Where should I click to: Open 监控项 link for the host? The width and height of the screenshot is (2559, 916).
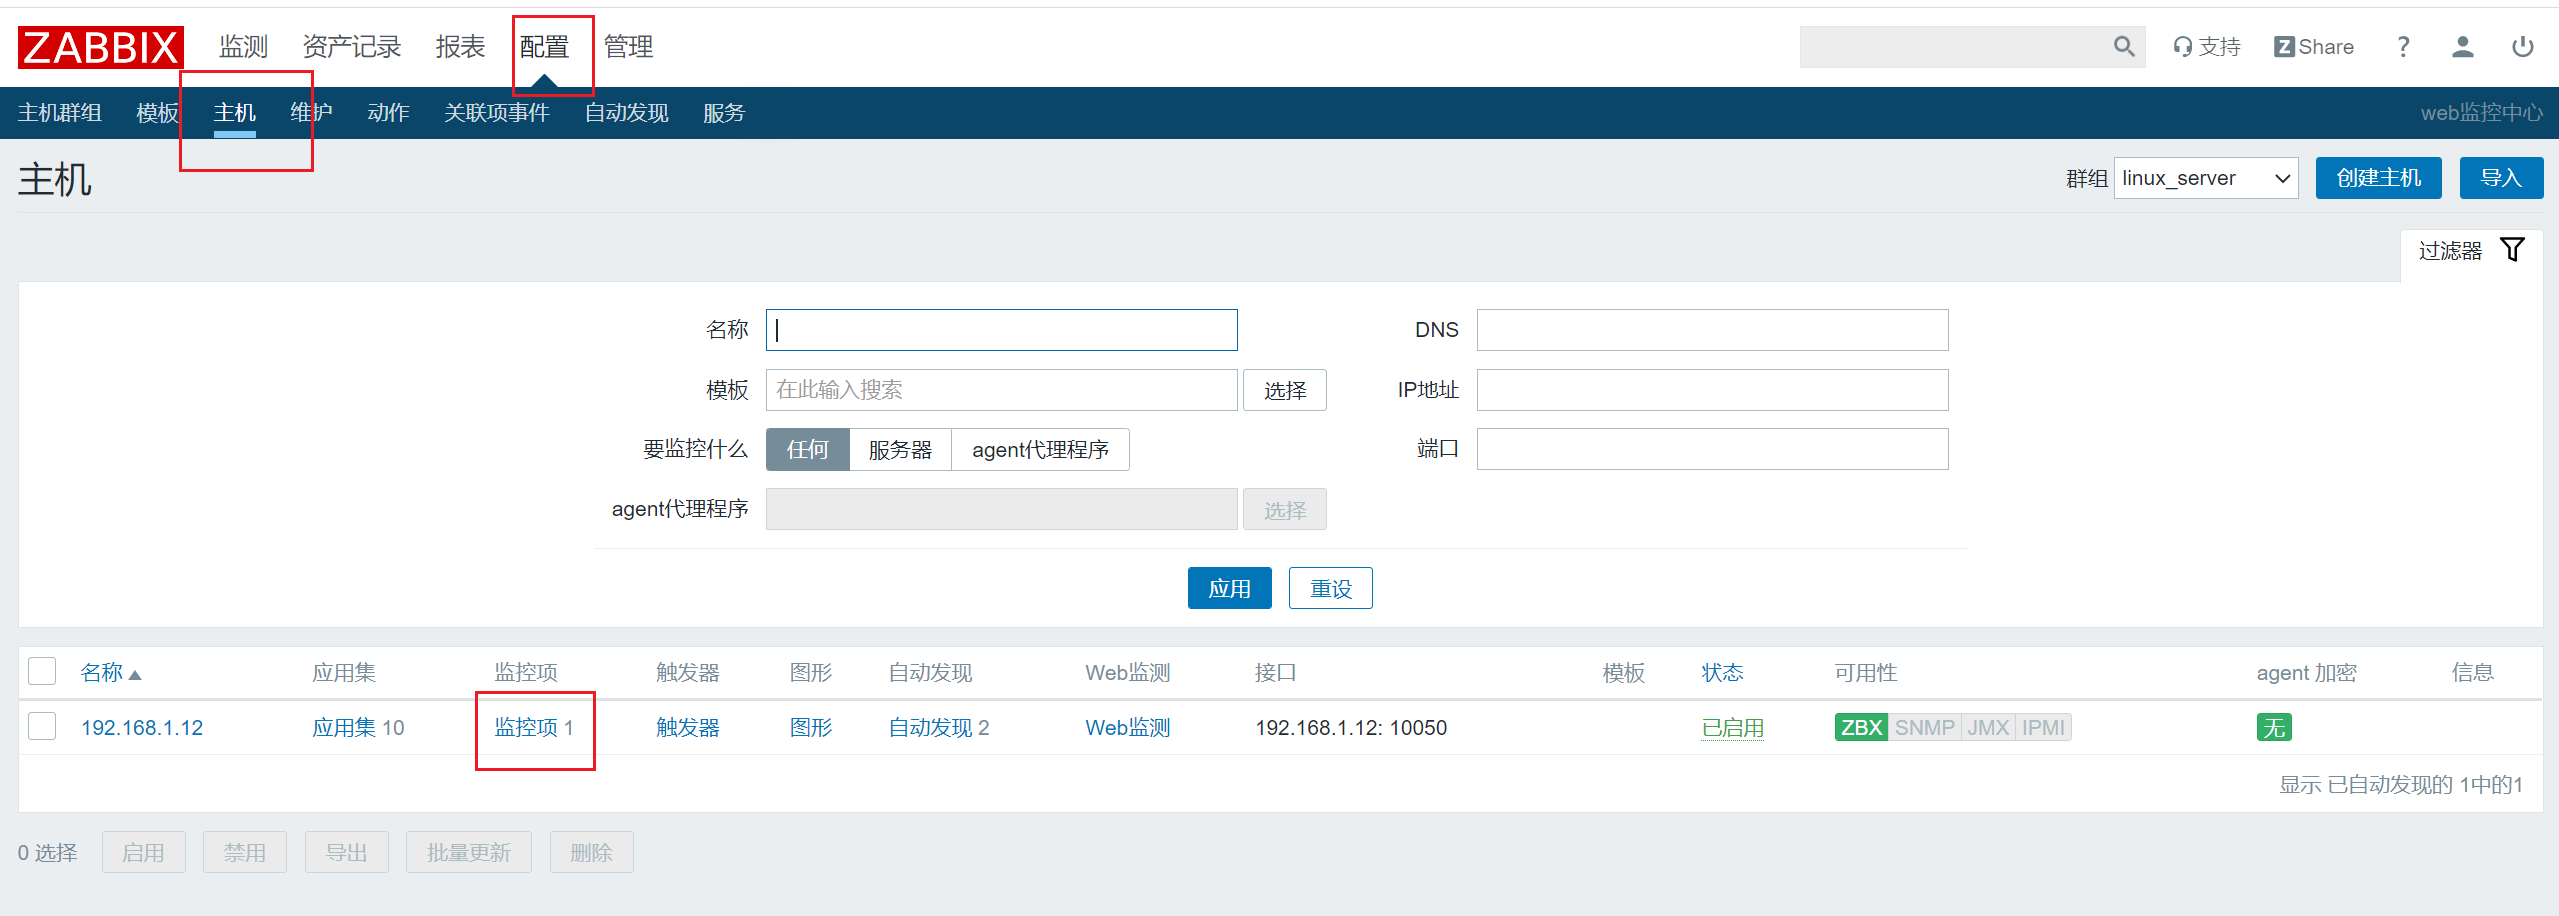[526, 728]
